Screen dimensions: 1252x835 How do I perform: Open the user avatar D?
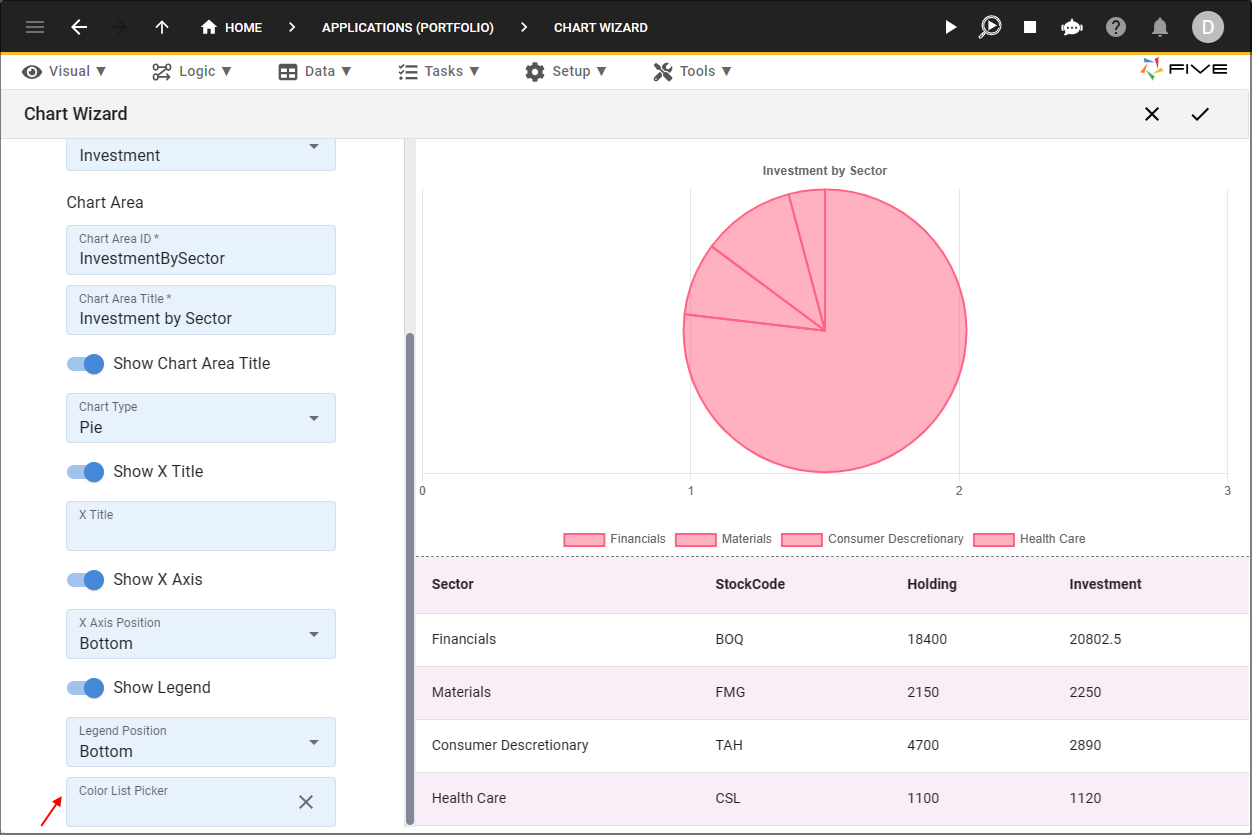(x=1207, y=27)
